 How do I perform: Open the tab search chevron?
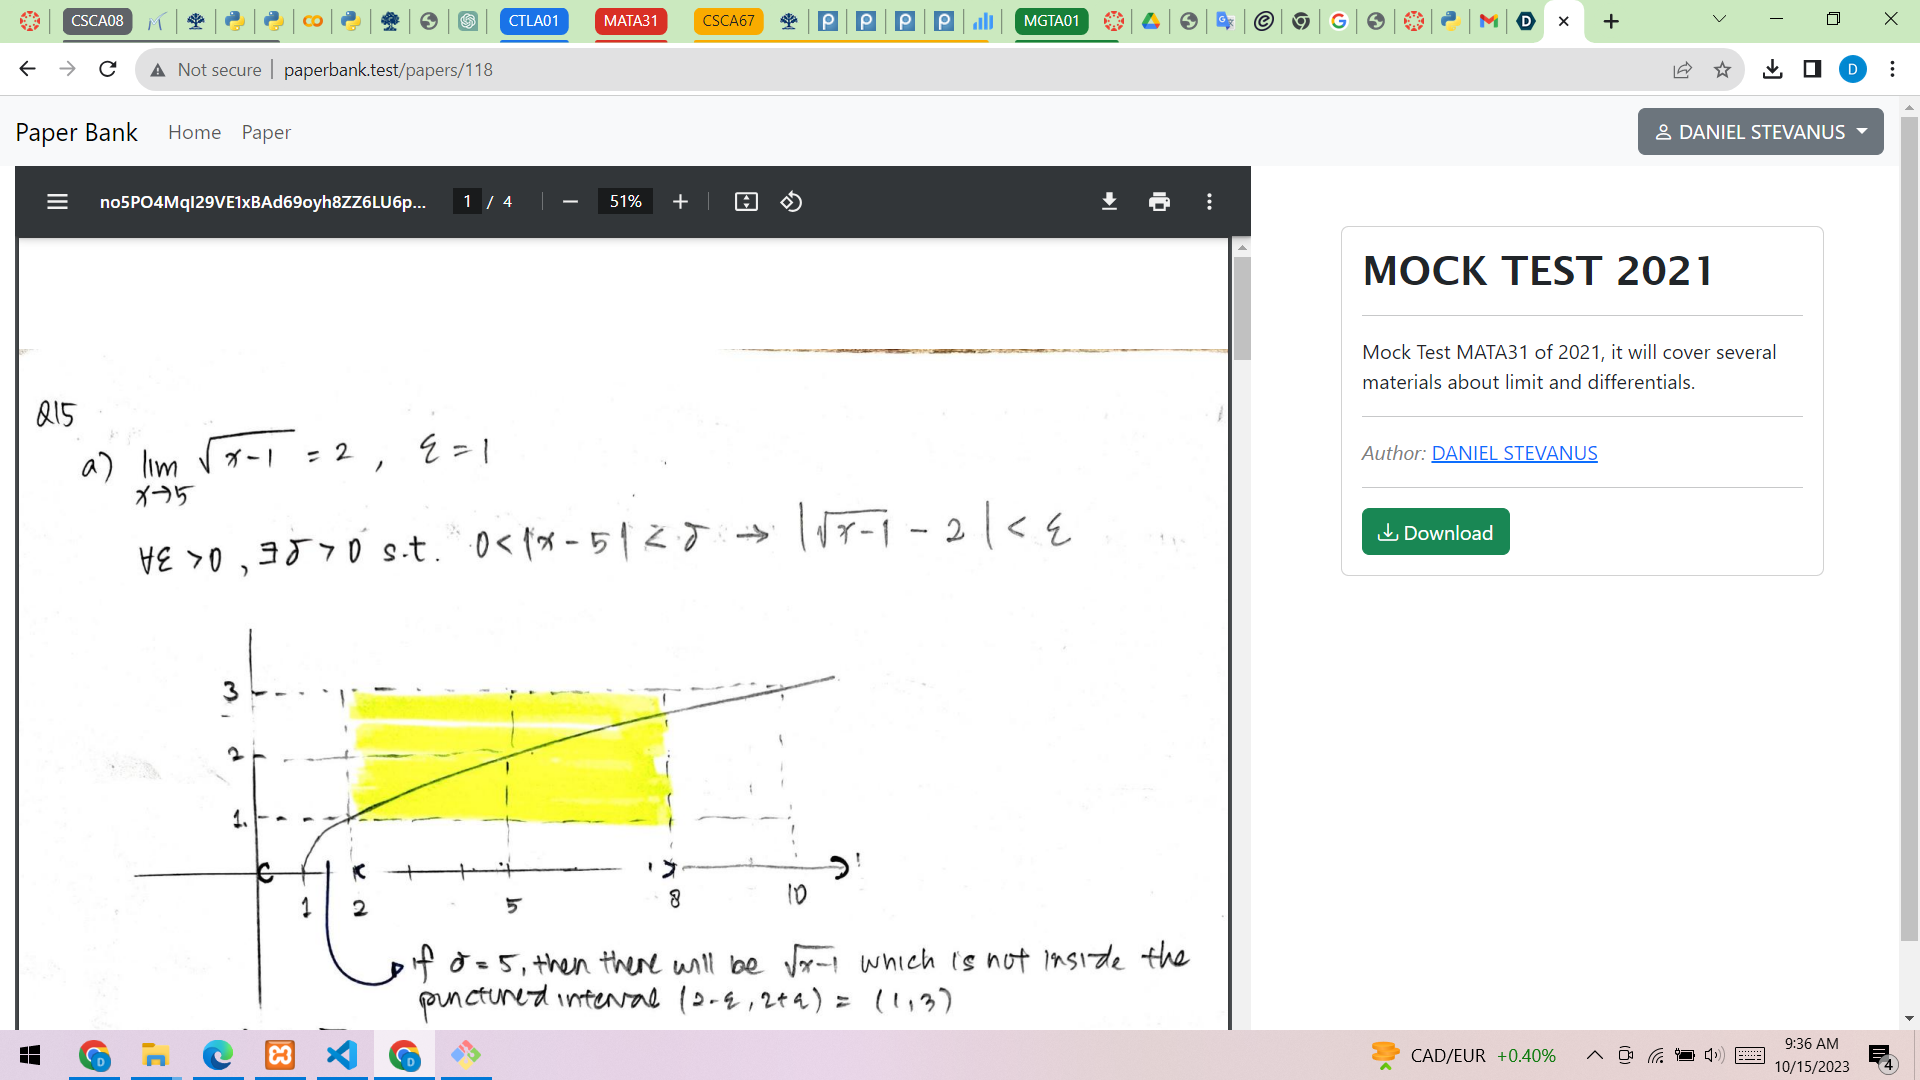1719,19
